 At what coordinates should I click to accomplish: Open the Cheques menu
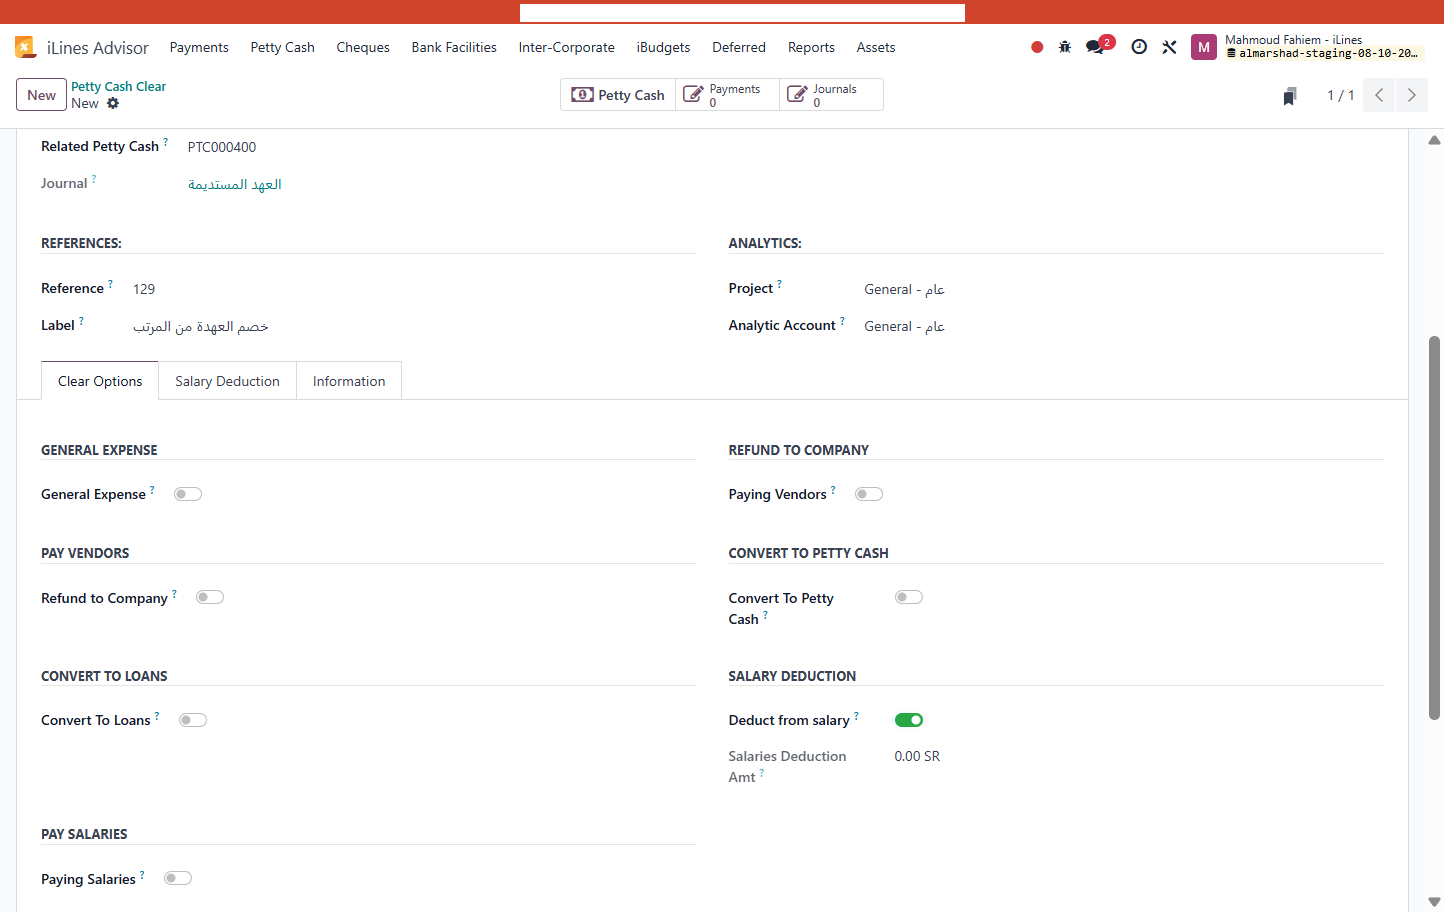[363, 47]
